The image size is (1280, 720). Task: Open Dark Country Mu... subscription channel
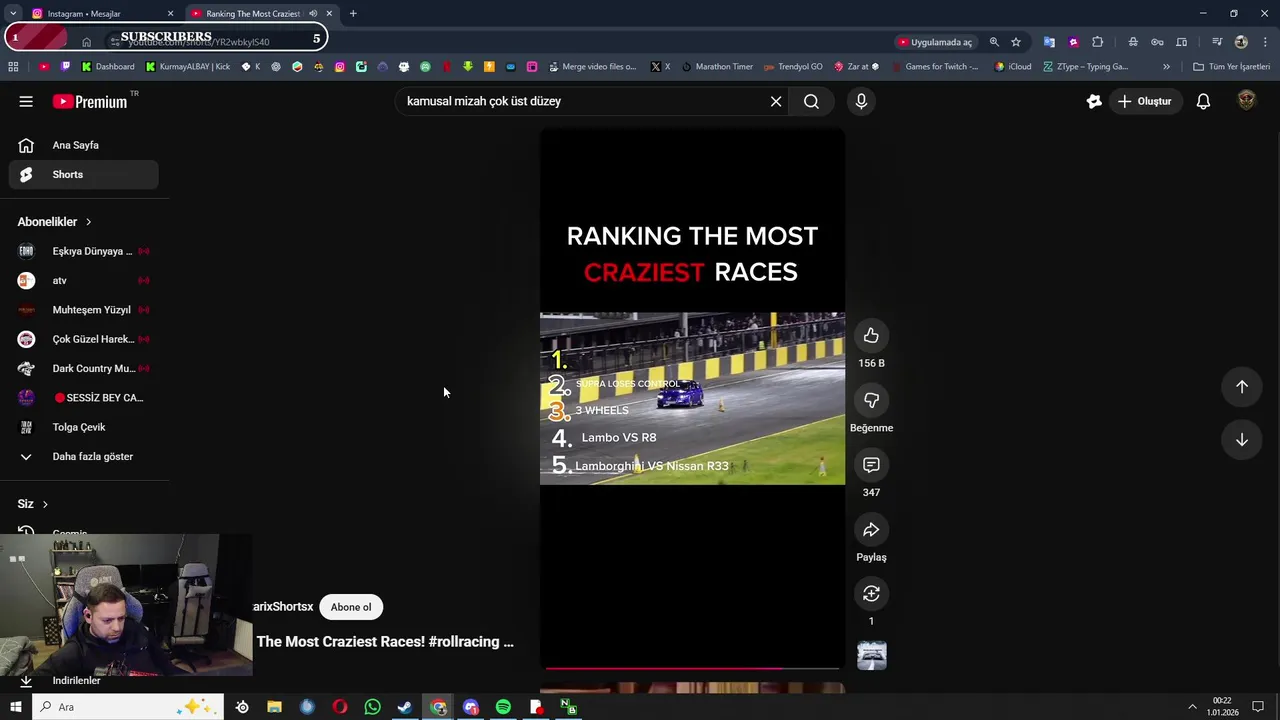tap(84, 368)
